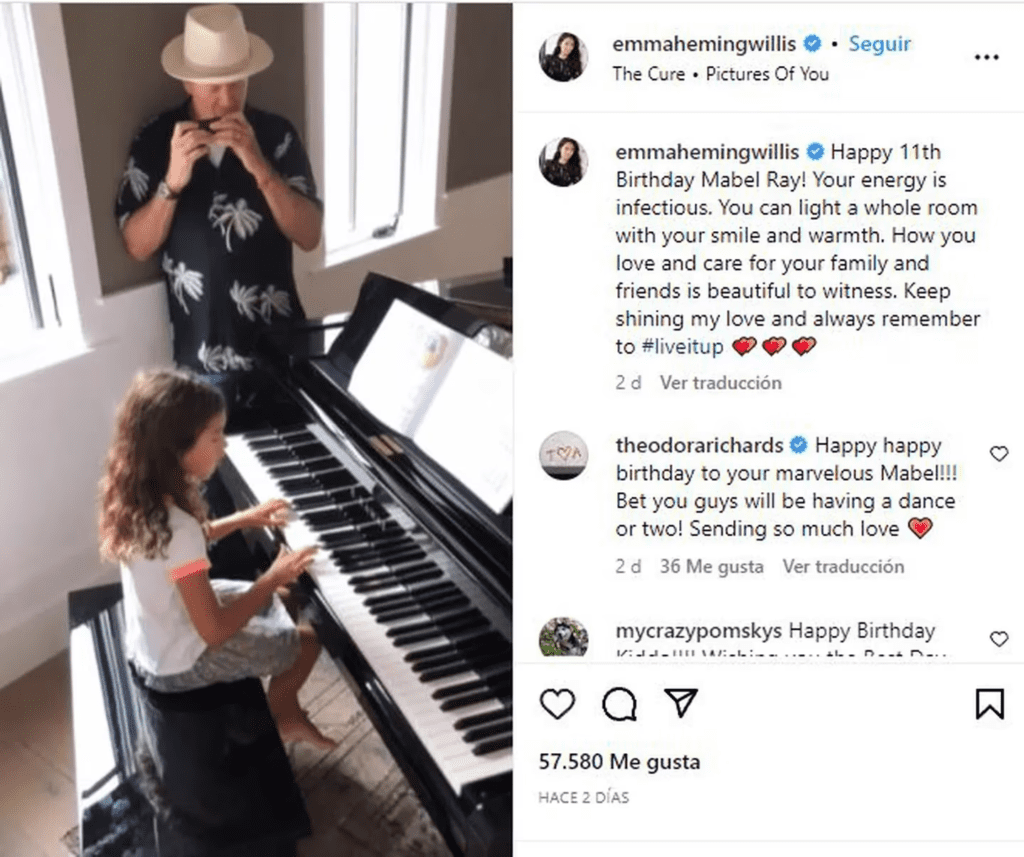Open mycrazypomskys profile avatar

click(564, 636)
